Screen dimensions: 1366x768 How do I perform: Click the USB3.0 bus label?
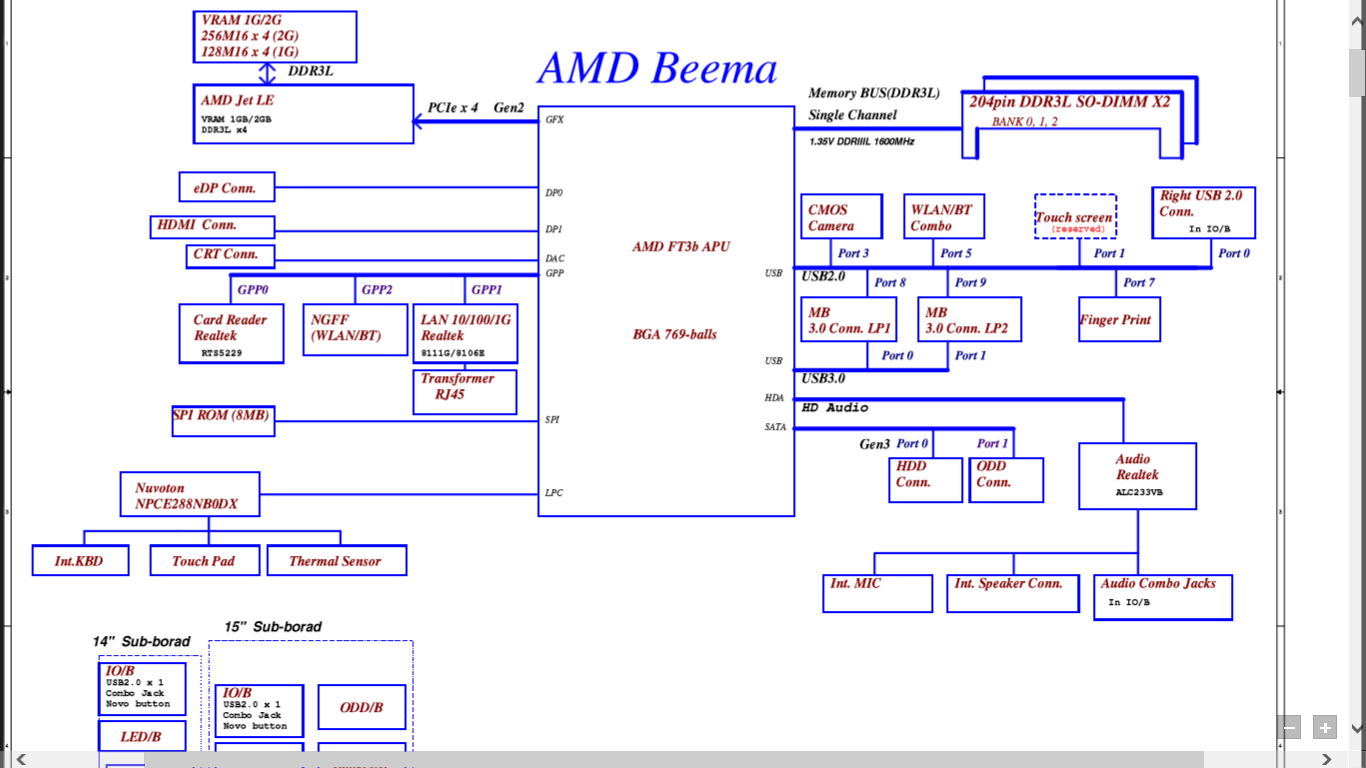click(823, 378)
